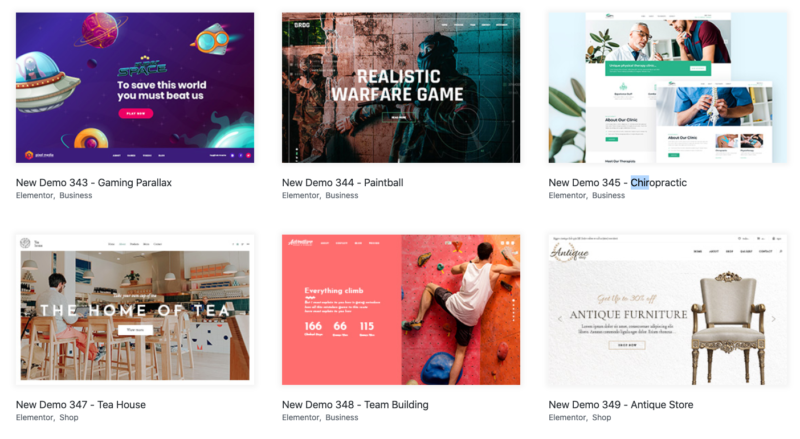Screen dimensions: 800x439
Task: Click New Demo 349 - Antique Store title
Action: tap(620, 405)
